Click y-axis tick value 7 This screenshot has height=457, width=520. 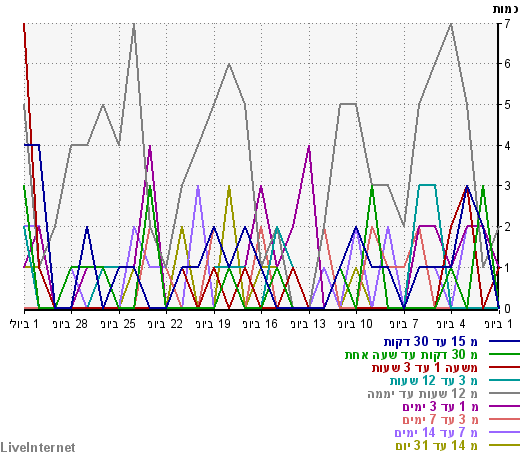tap(507, 24)
